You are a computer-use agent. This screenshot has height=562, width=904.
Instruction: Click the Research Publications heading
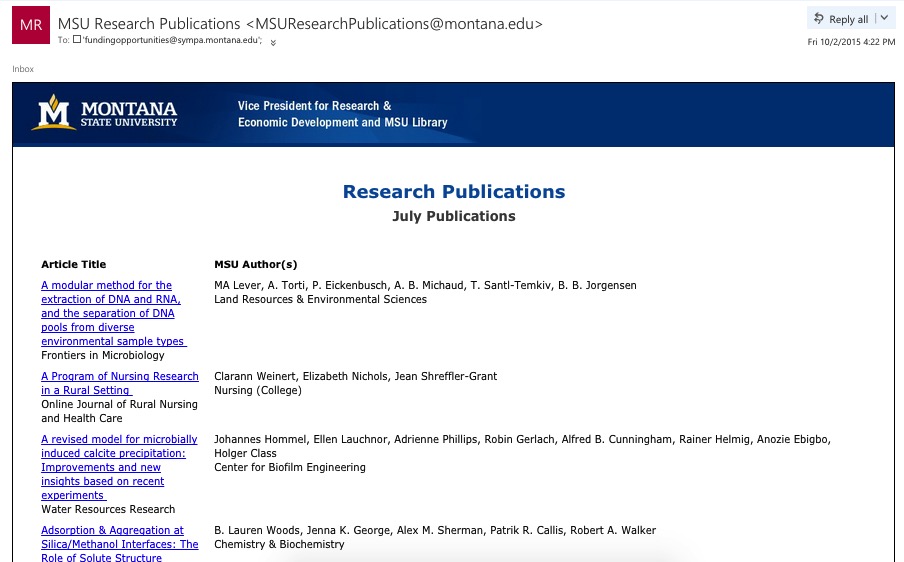tap(454, 191)
